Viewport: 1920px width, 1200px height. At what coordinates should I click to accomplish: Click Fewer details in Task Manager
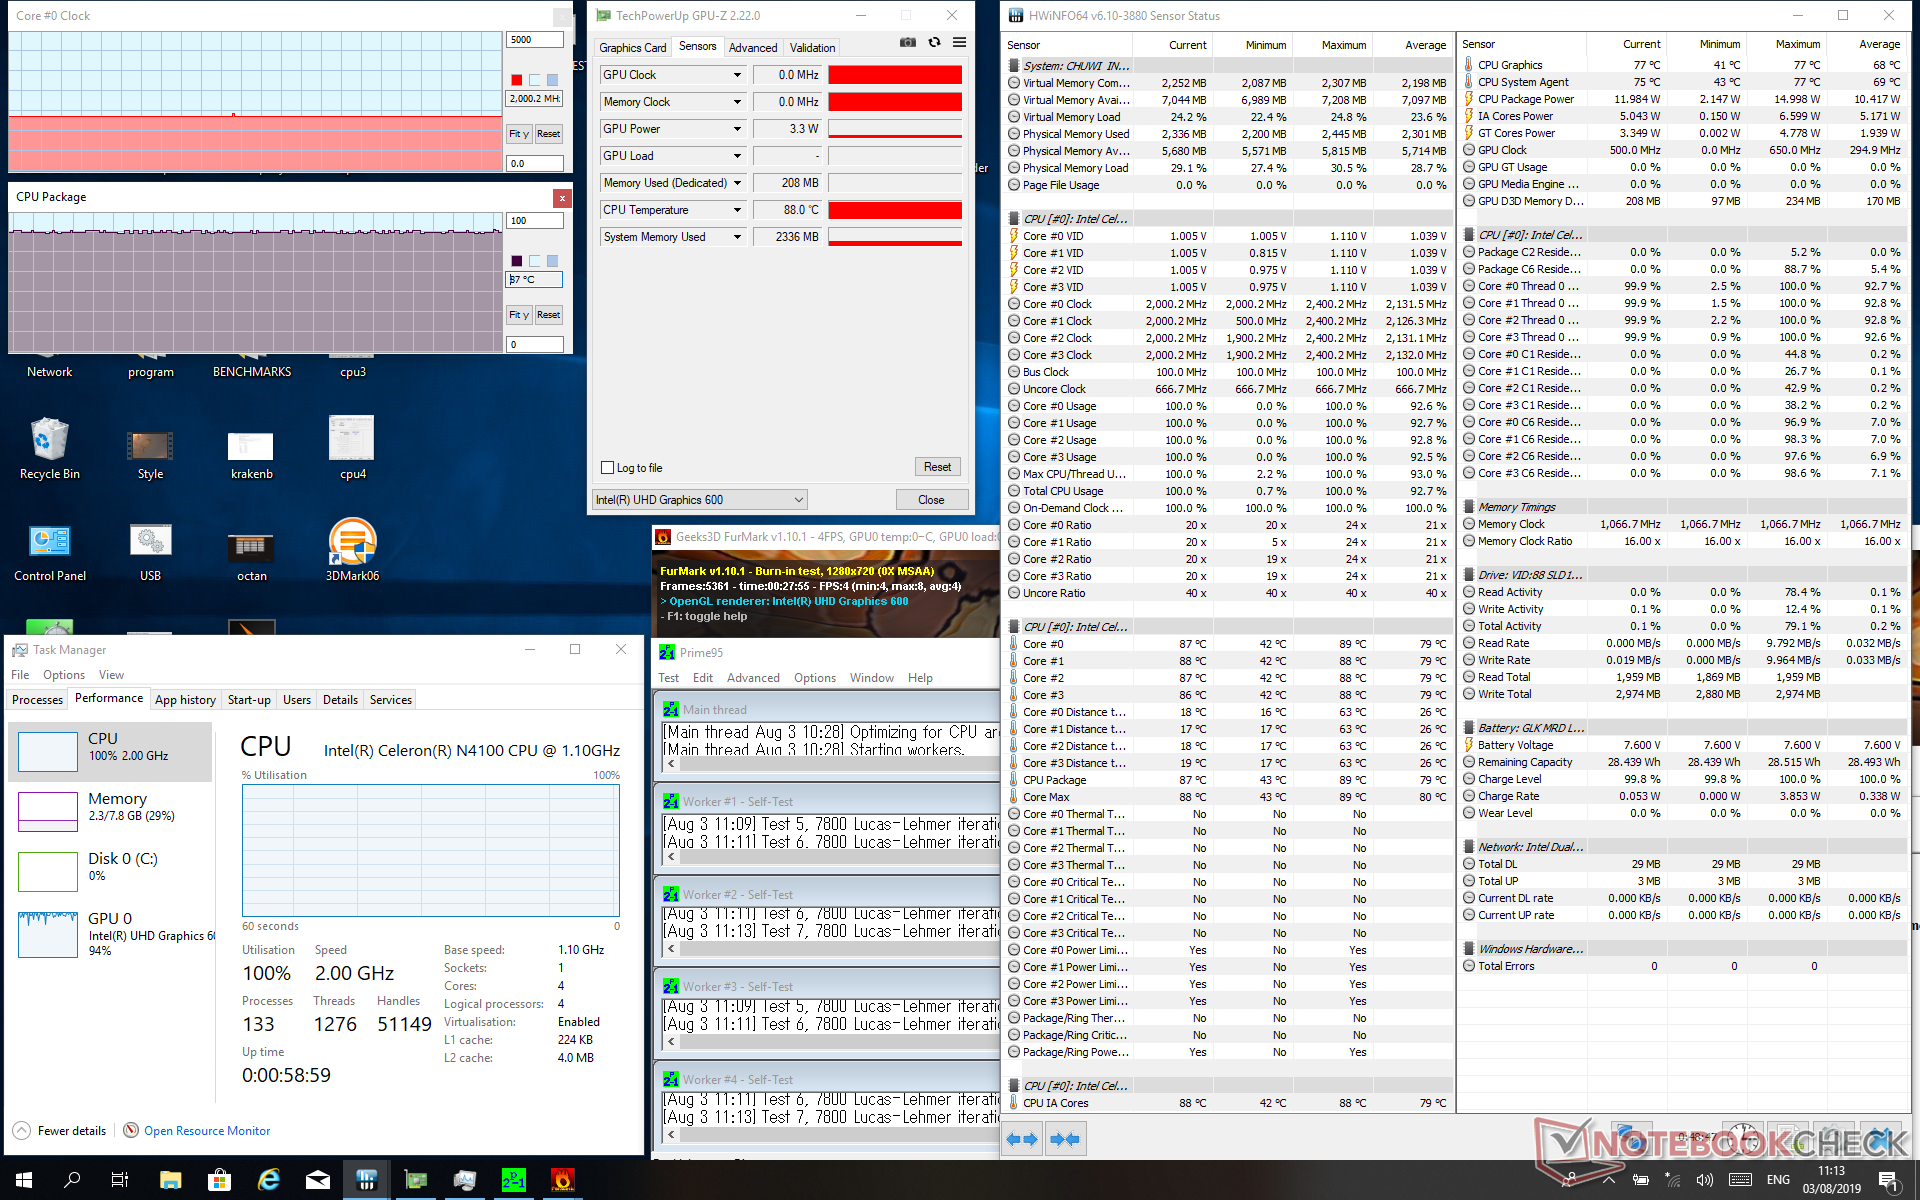[x=60, y=1131]
